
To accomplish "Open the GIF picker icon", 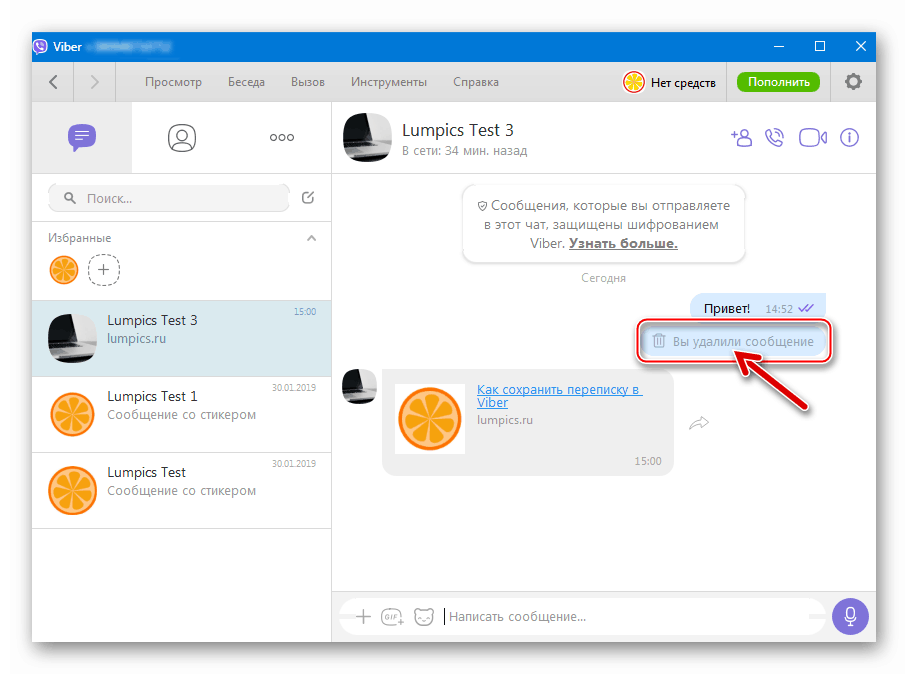I will [393, 617].
